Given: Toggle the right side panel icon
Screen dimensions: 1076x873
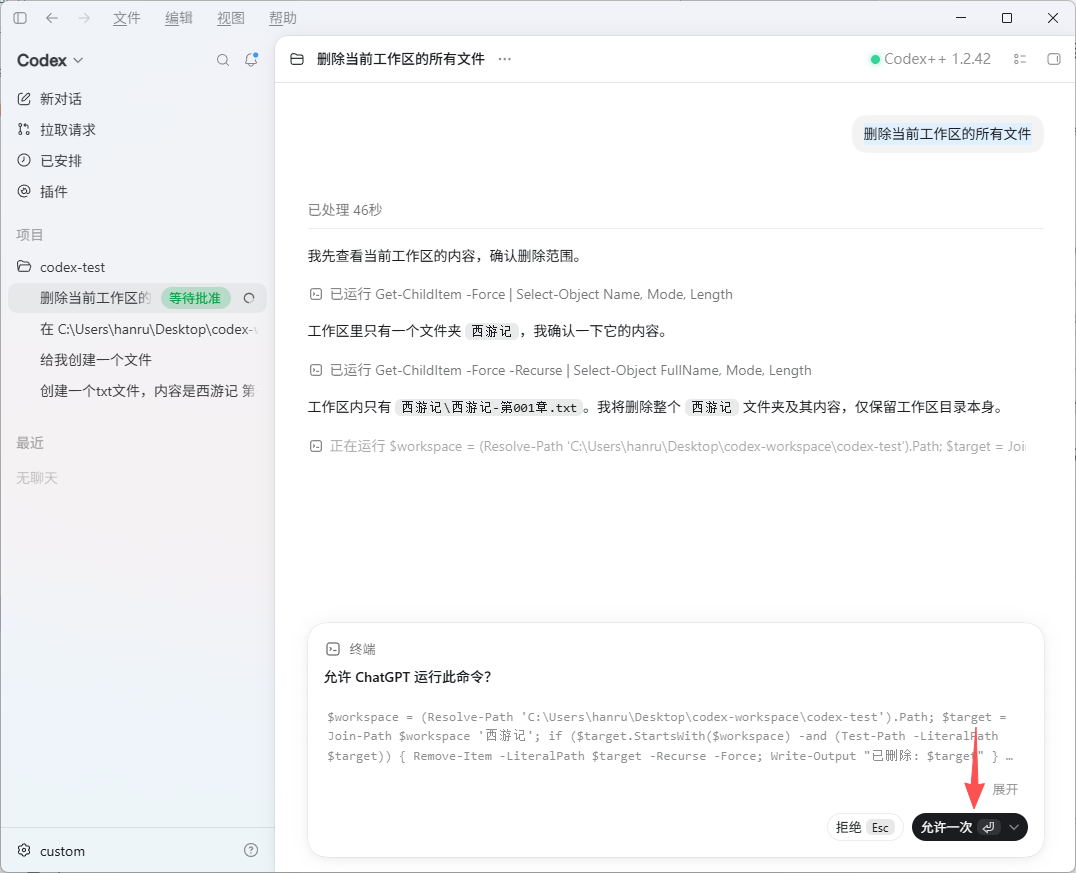Looking at the screenshot, I should [x=1054, y=59].
